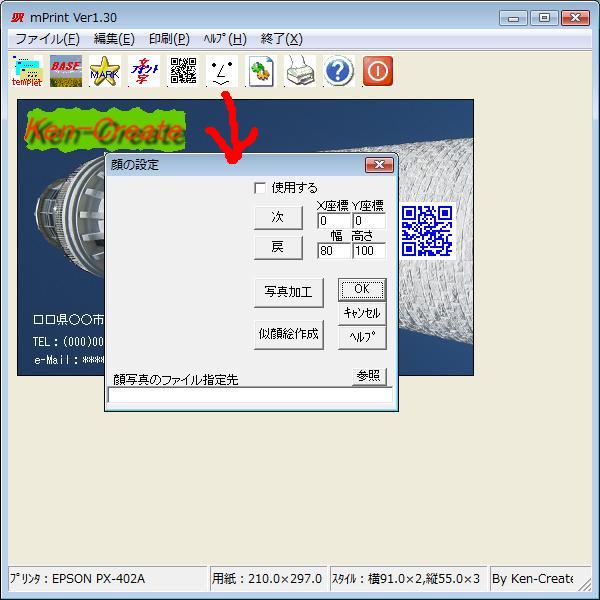
Task: Open the 編集(E) menu
Action: [x=114, y=39]
